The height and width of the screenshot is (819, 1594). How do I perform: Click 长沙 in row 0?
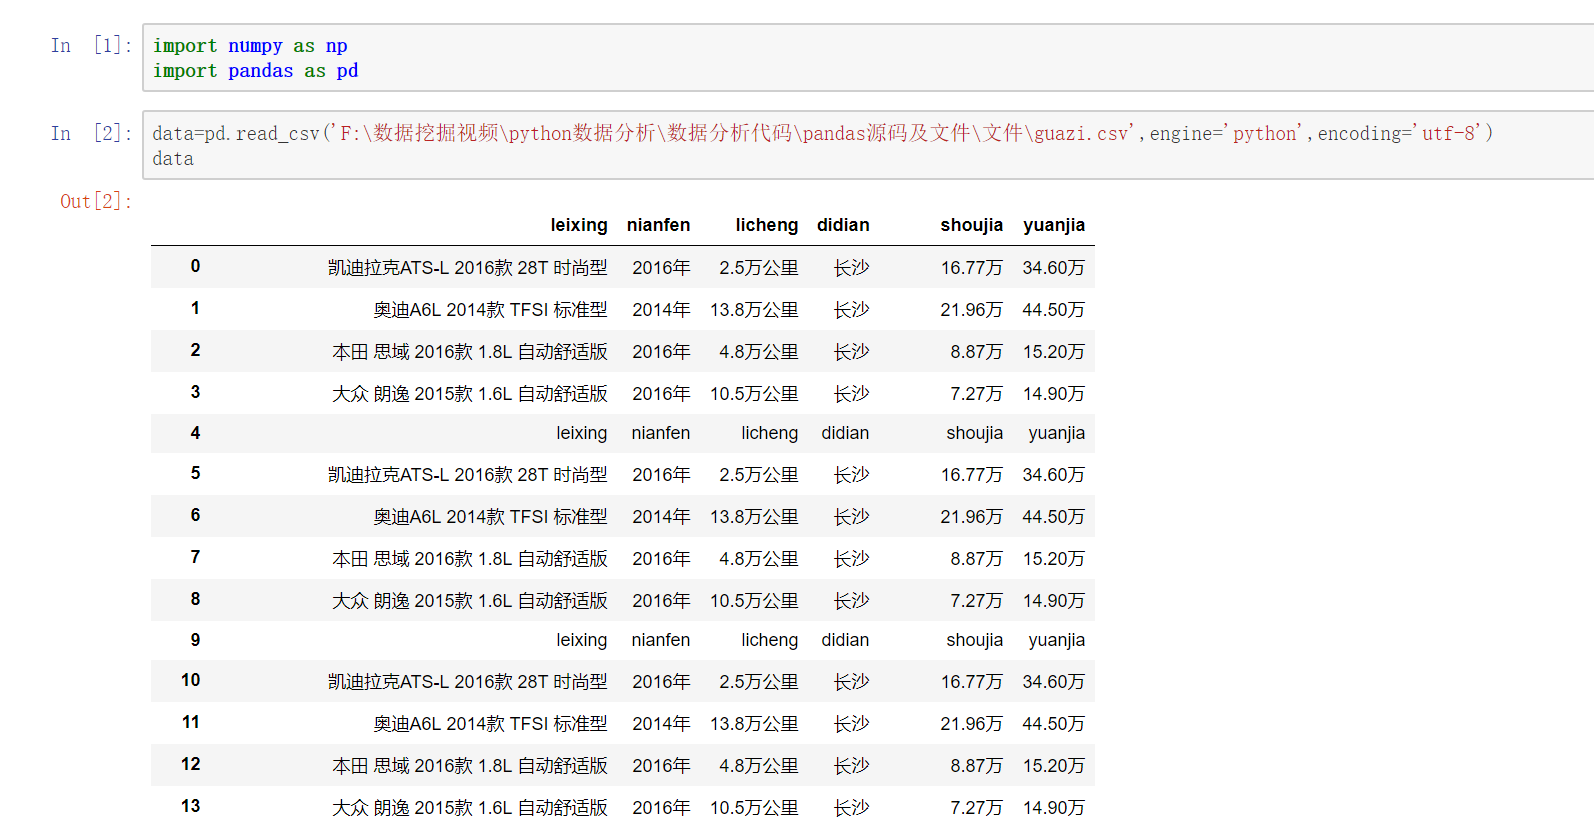pyautogui.click(x=851, y=268)
